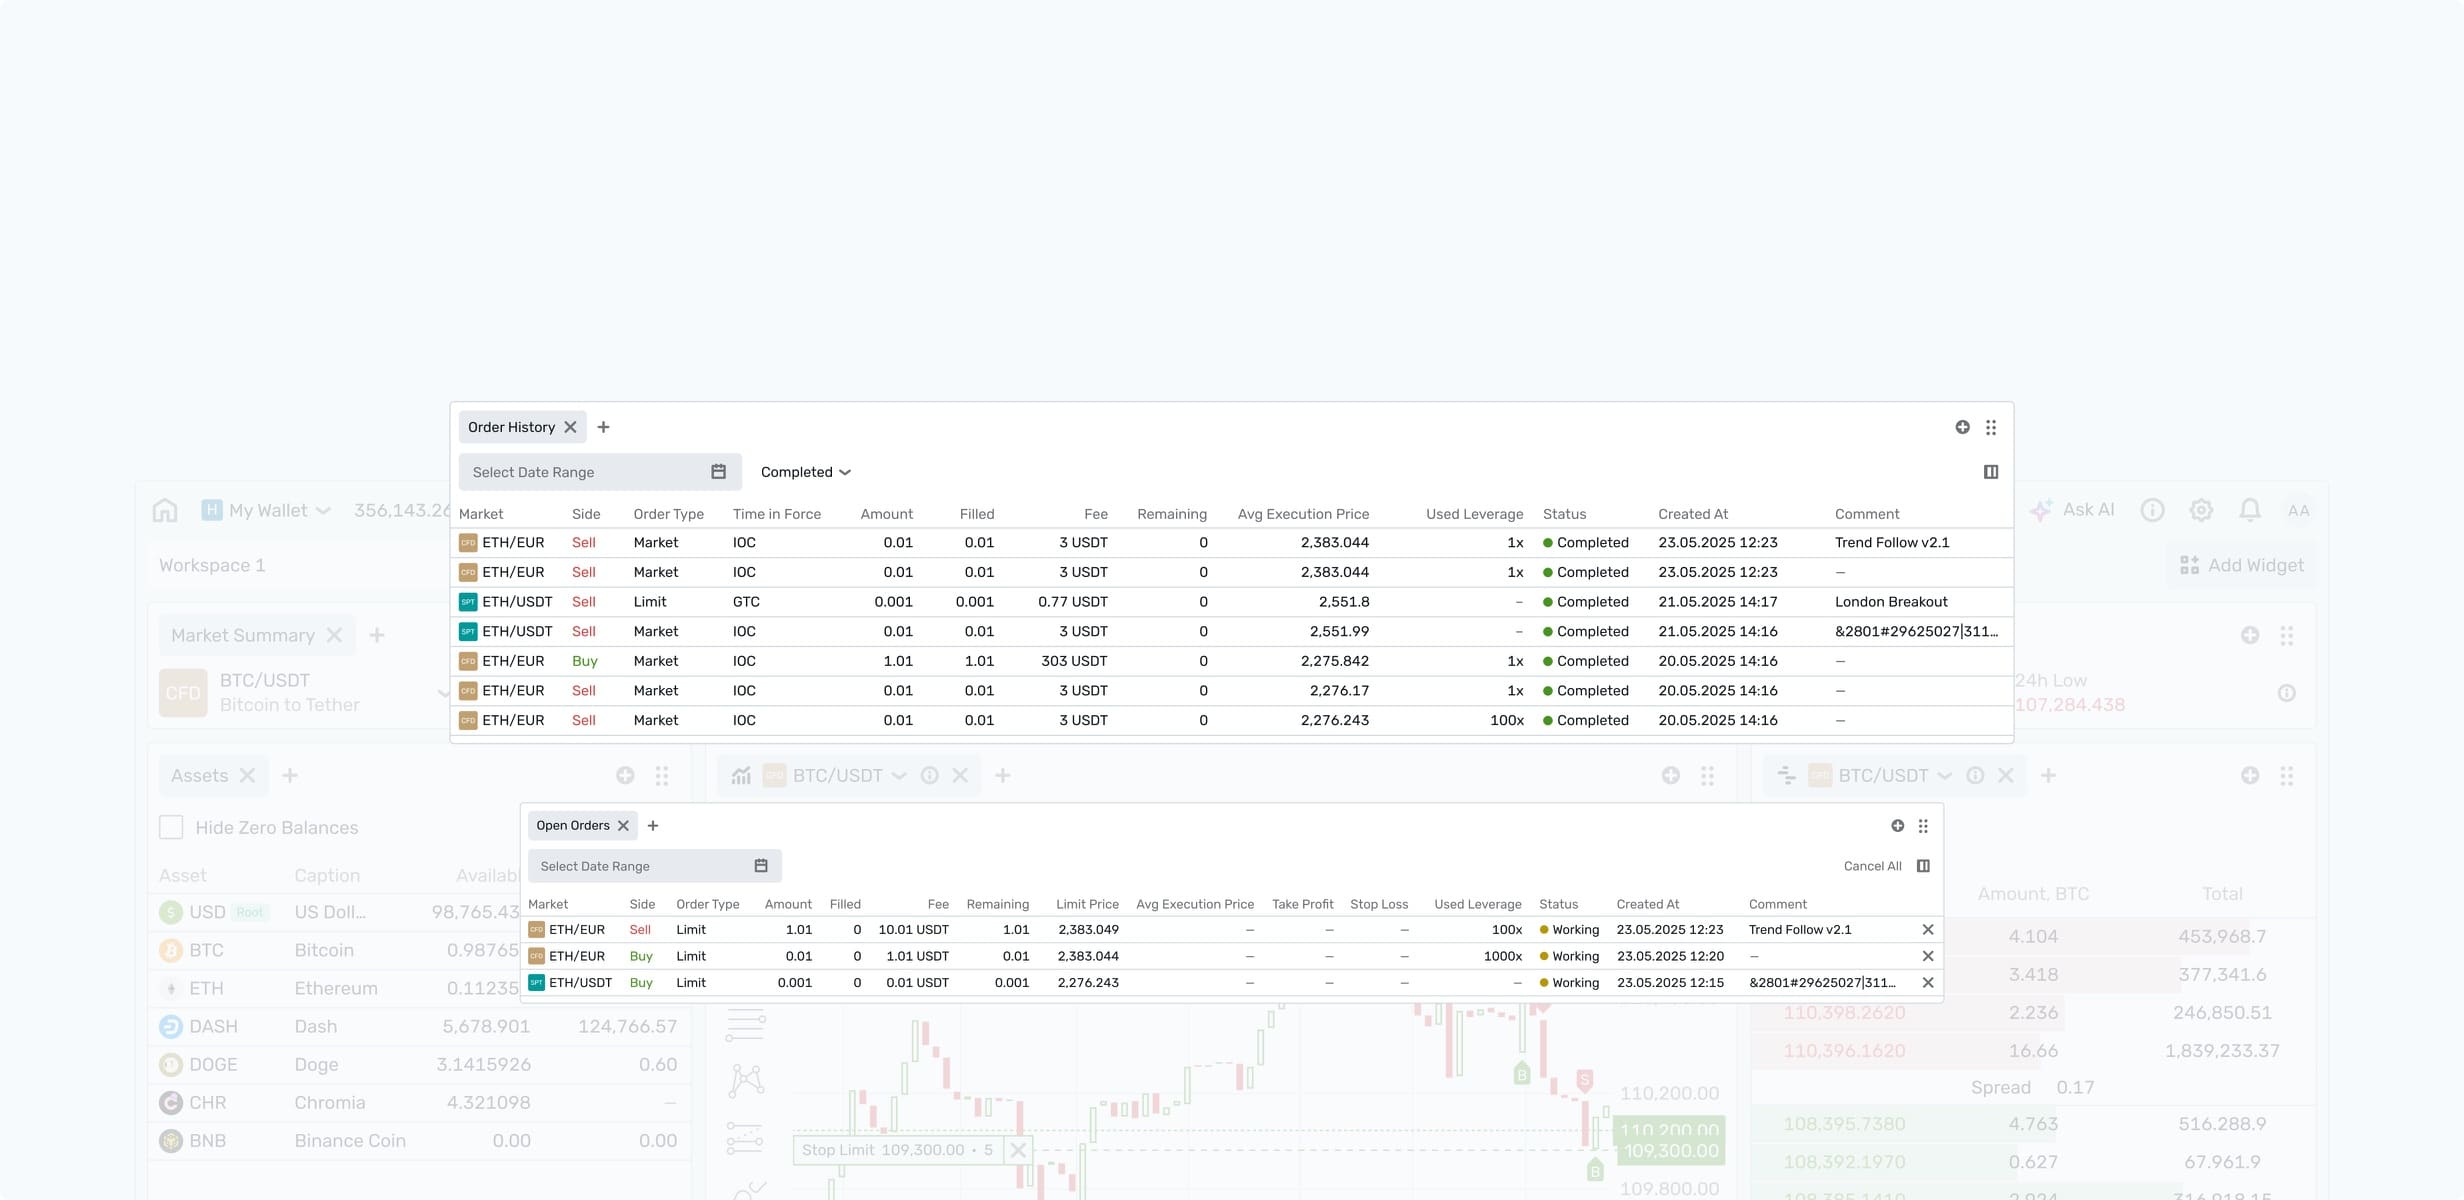Open info icon on BTC/USDT chart tab
This screenshot has width=2464, height=1200.
(x=929, y=775)
